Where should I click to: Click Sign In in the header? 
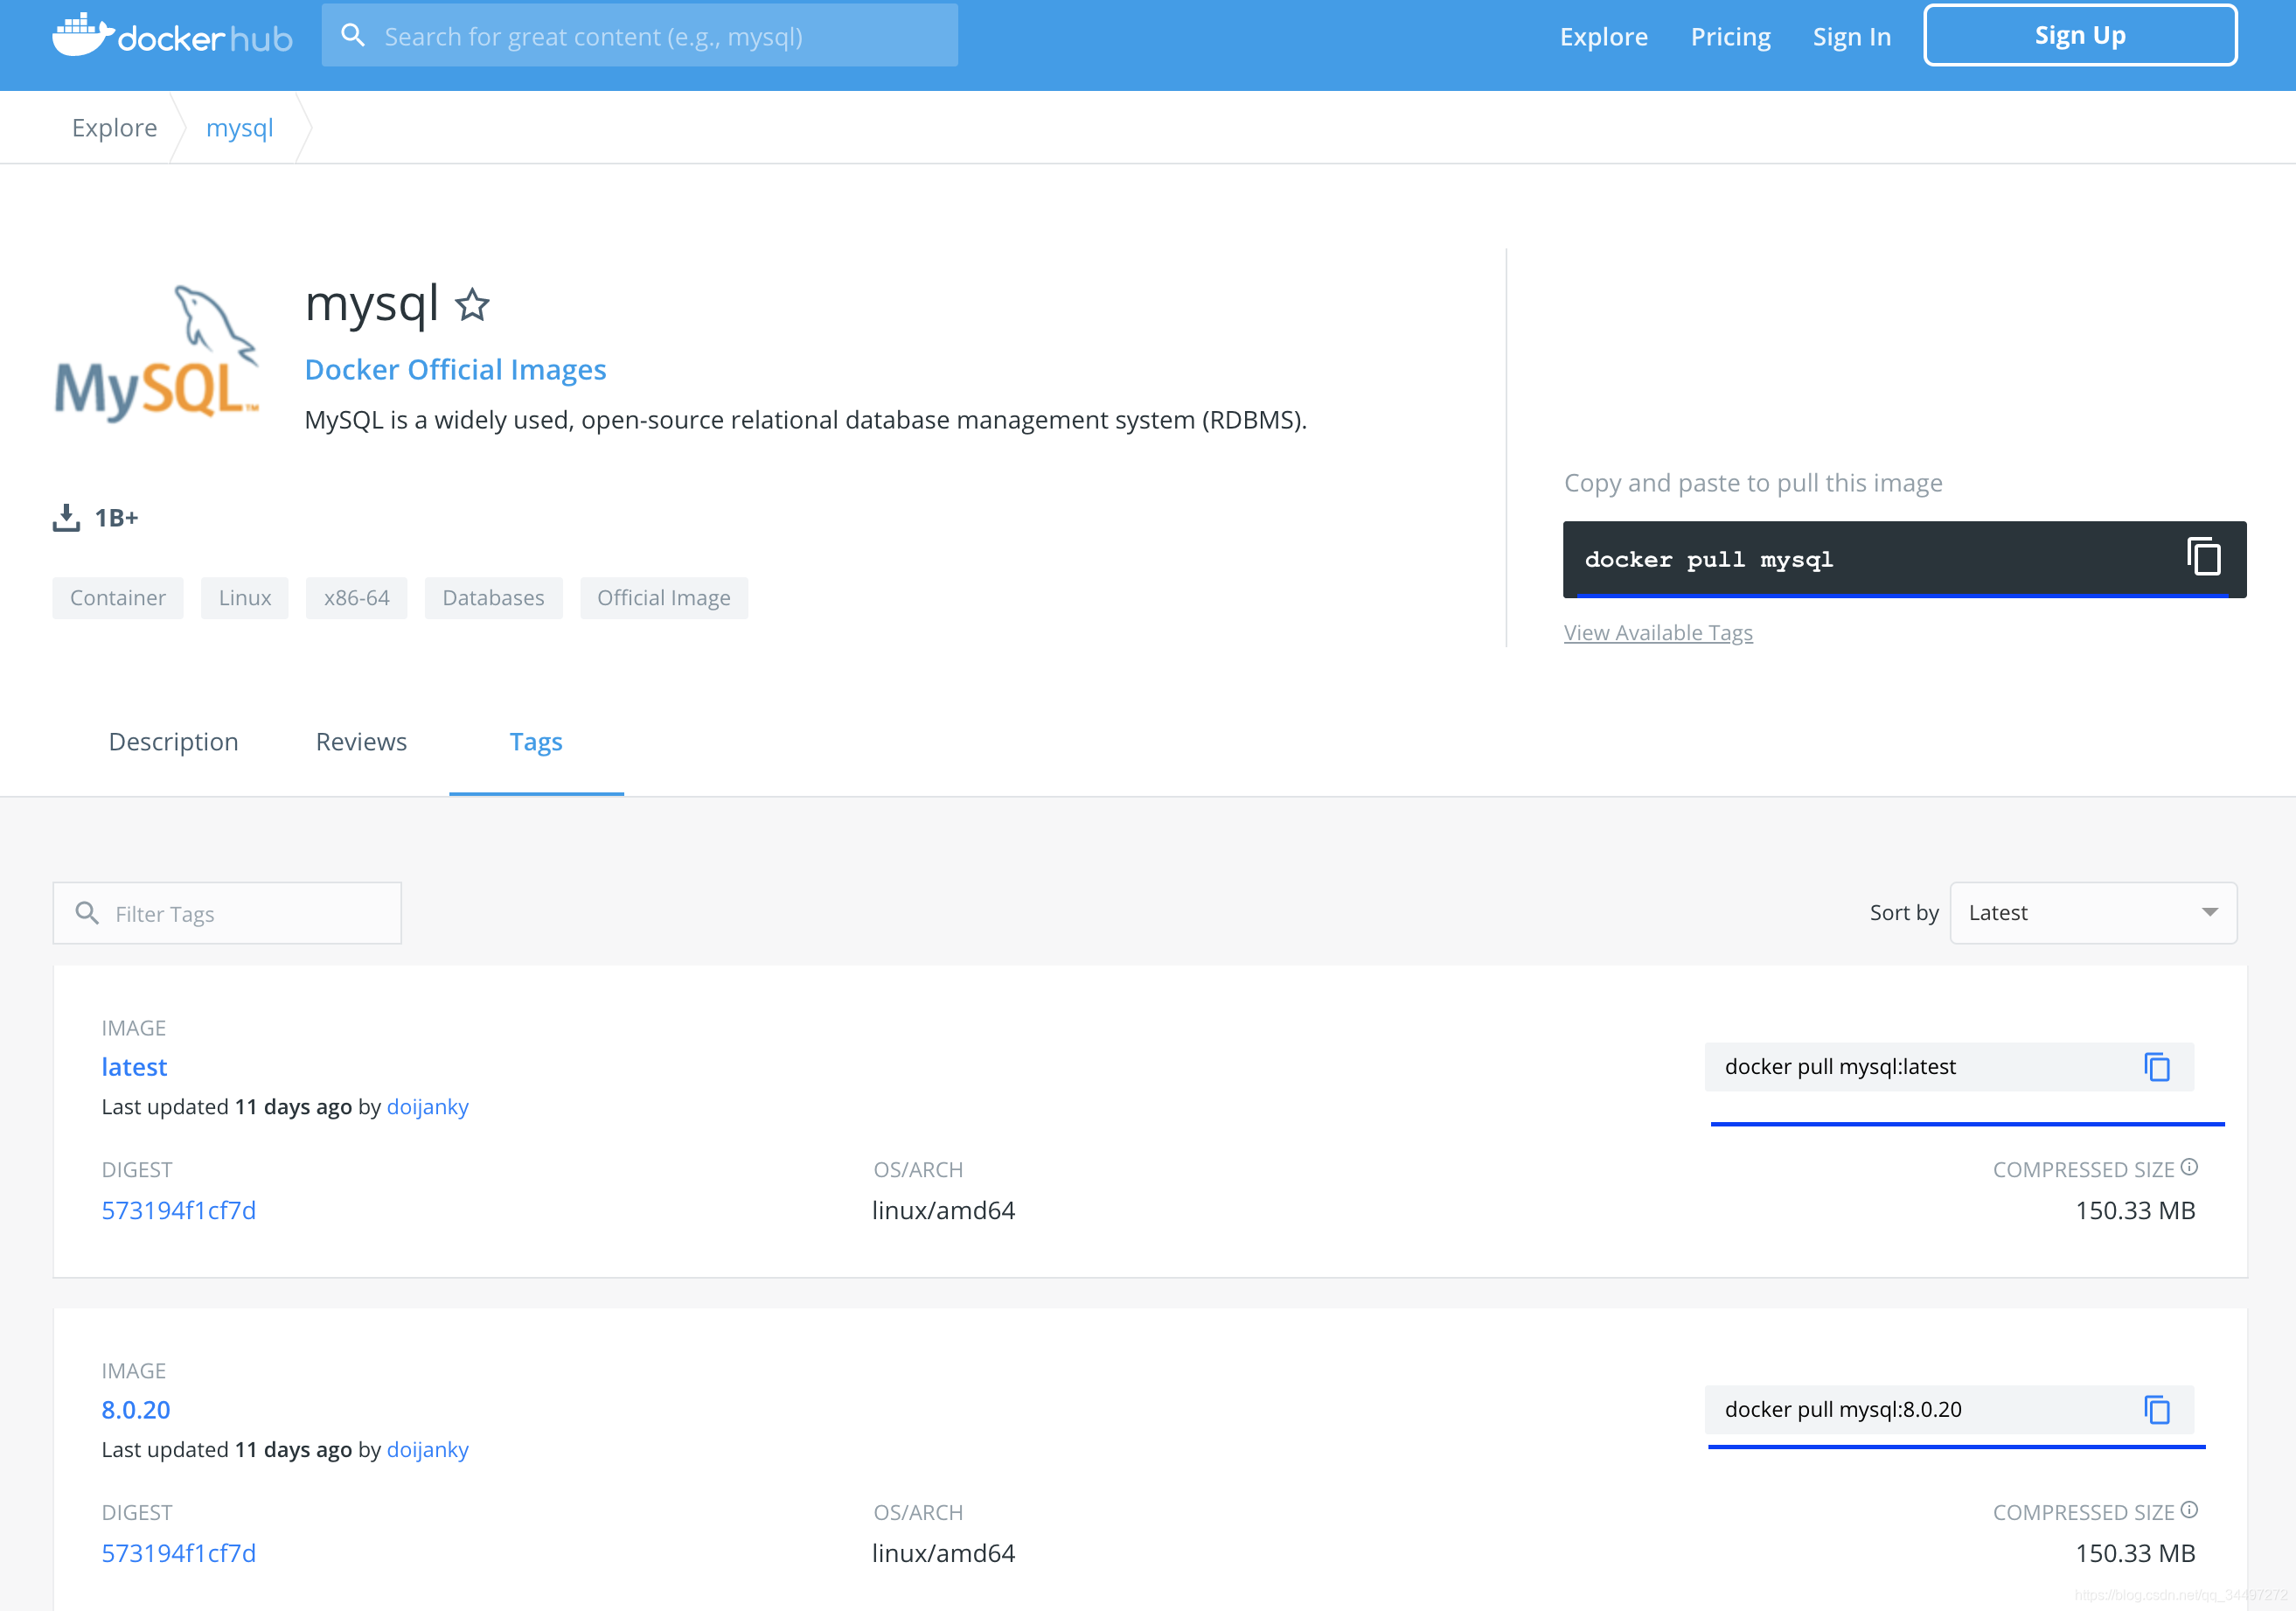click(x=1851, y=37)
